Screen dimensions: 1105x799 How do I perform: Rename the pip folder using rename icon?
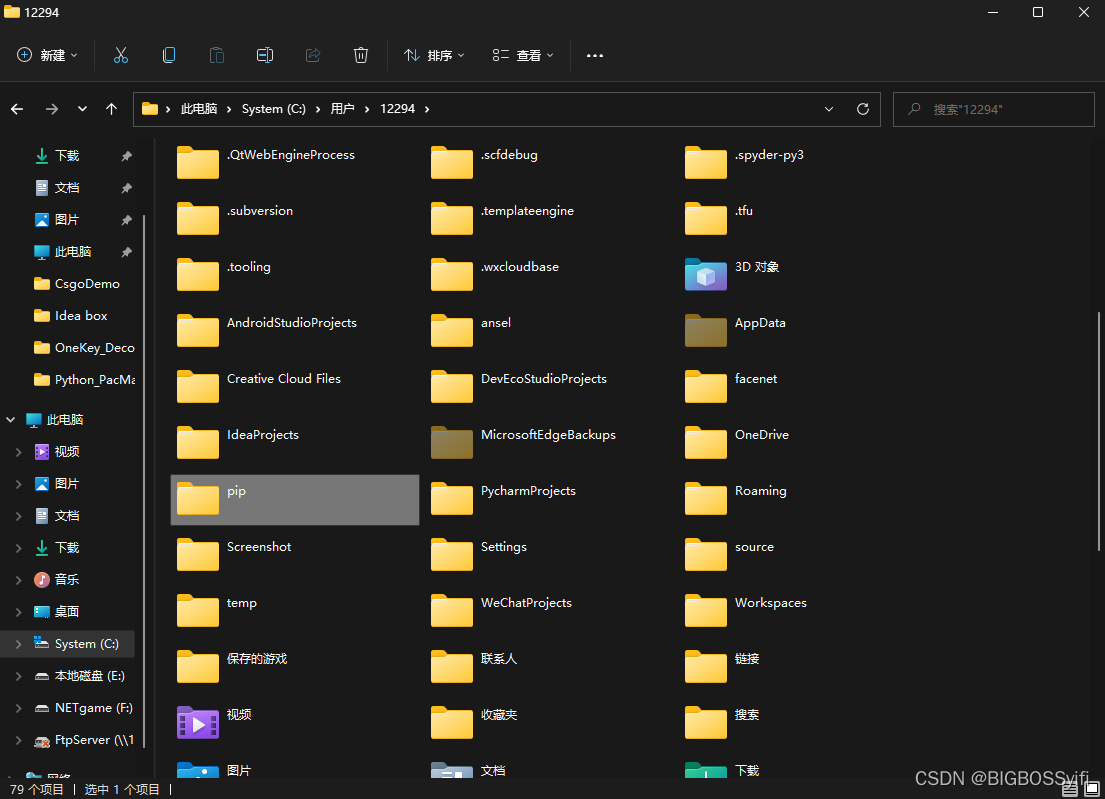coord(265,55)
